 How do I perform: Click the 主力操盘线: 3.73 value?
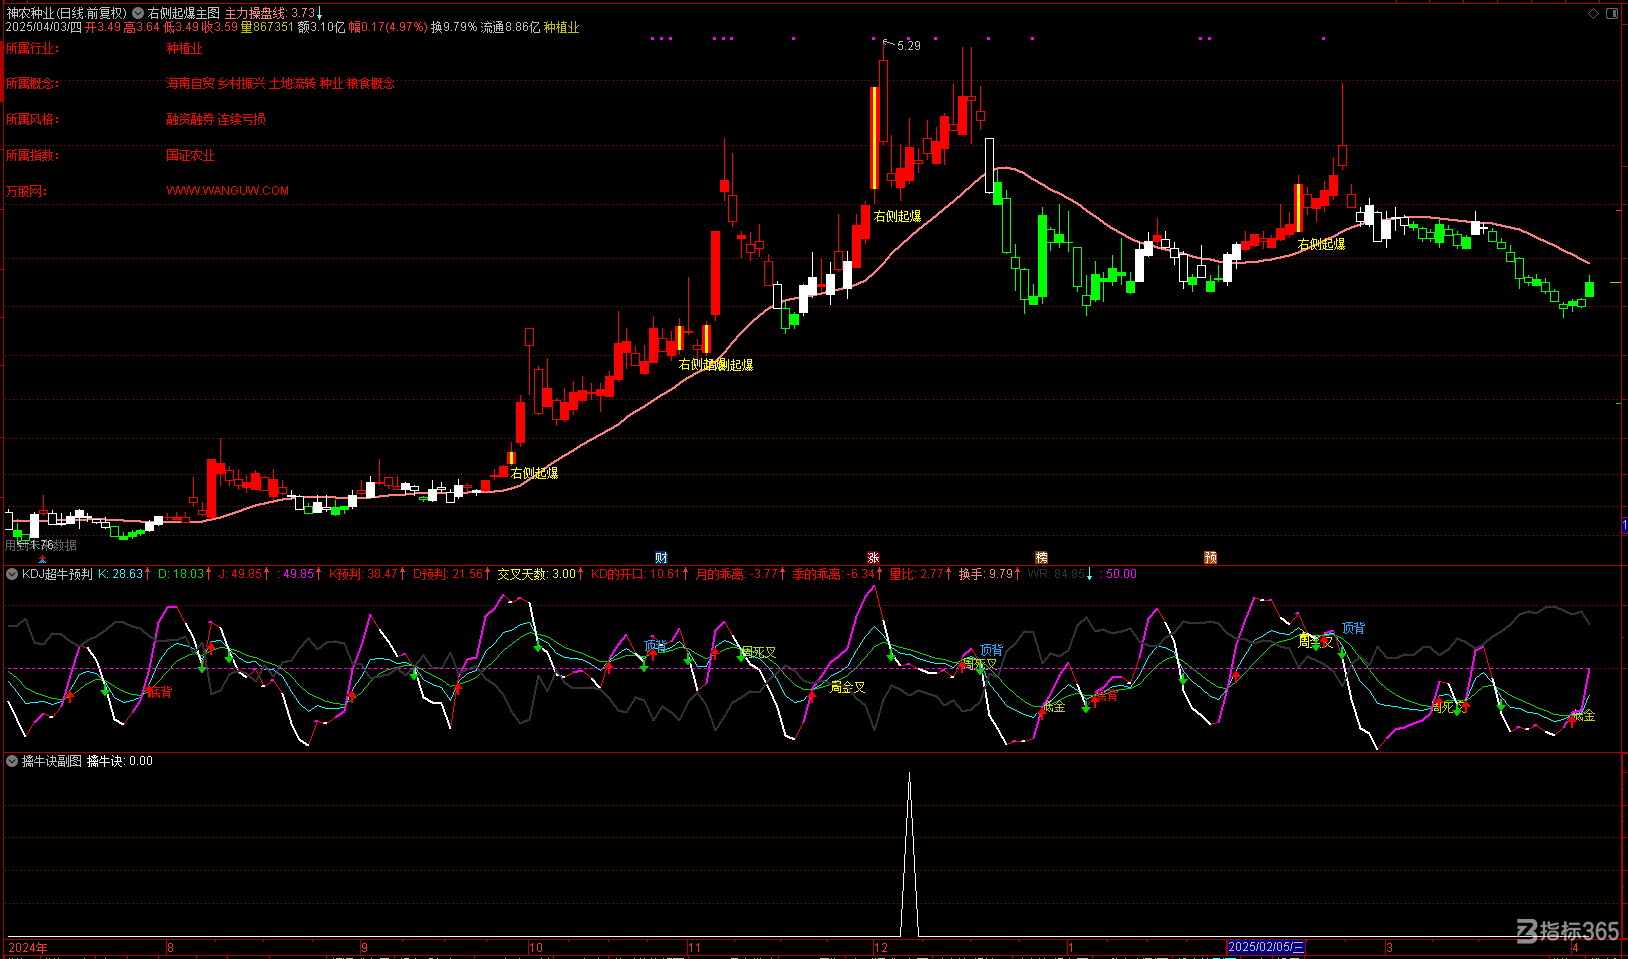270,13
